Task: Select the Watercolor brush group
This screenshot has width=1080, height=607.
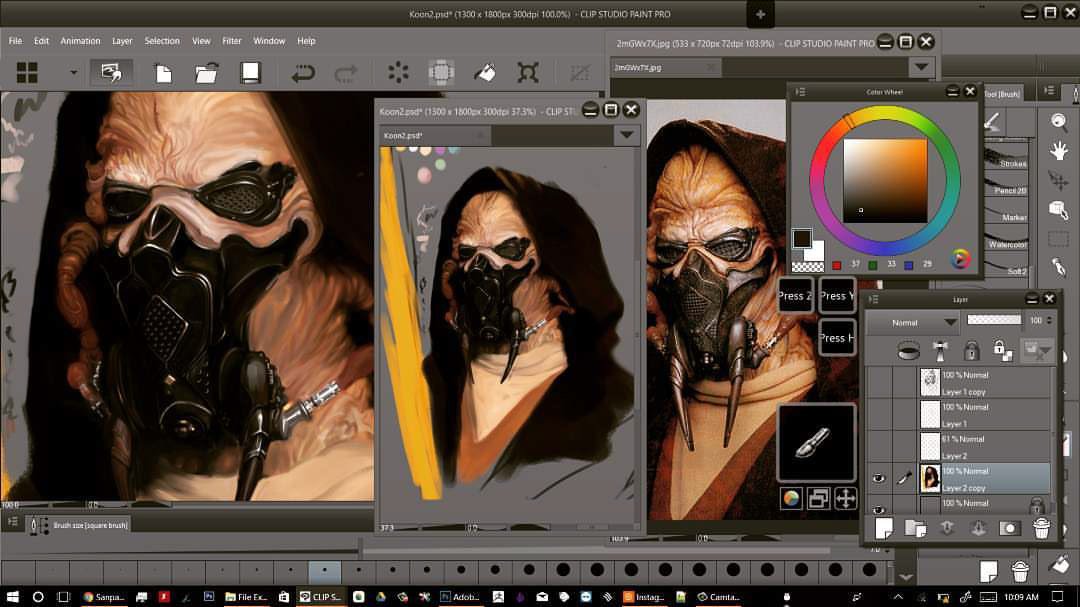Action: tap(1007, 244)
